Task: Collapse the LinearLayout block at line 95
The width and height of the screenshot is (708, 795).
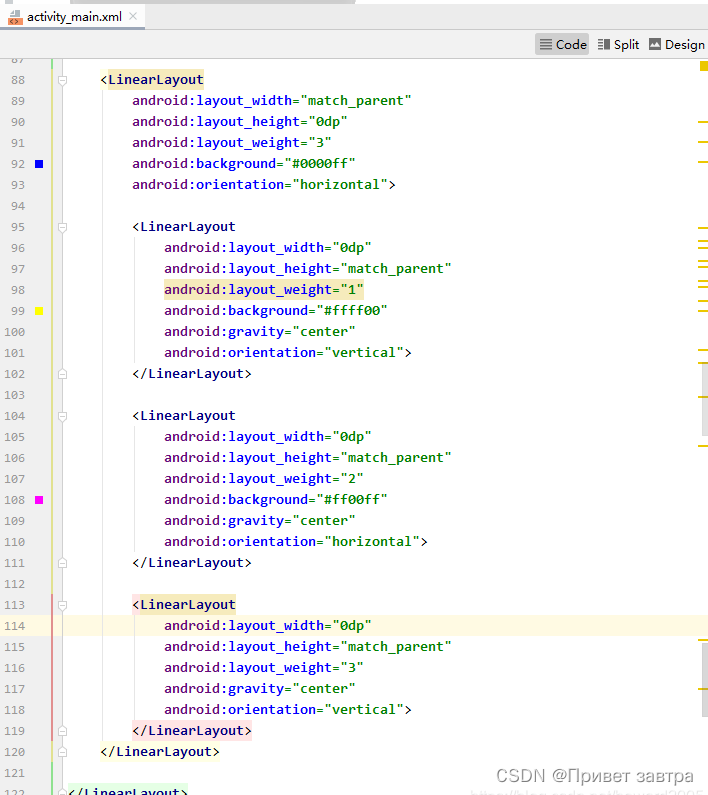Action: pos(62,227)
